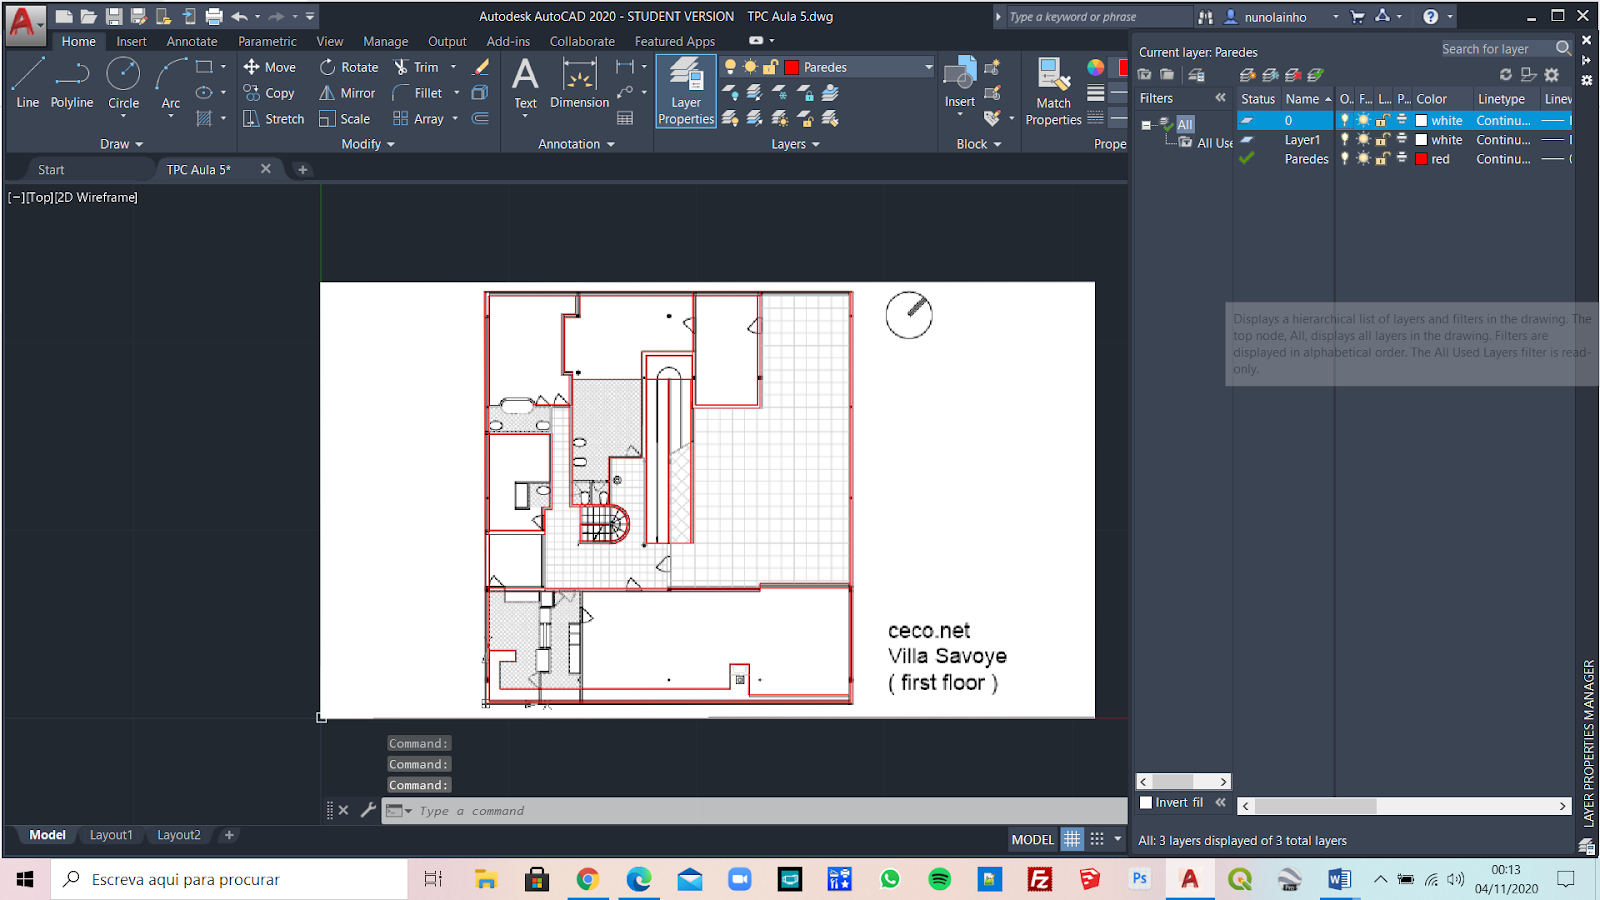This screenshot has width=1600, height=900.
Task: Expand the Layers panel dropdown
Action: point(795,144)
